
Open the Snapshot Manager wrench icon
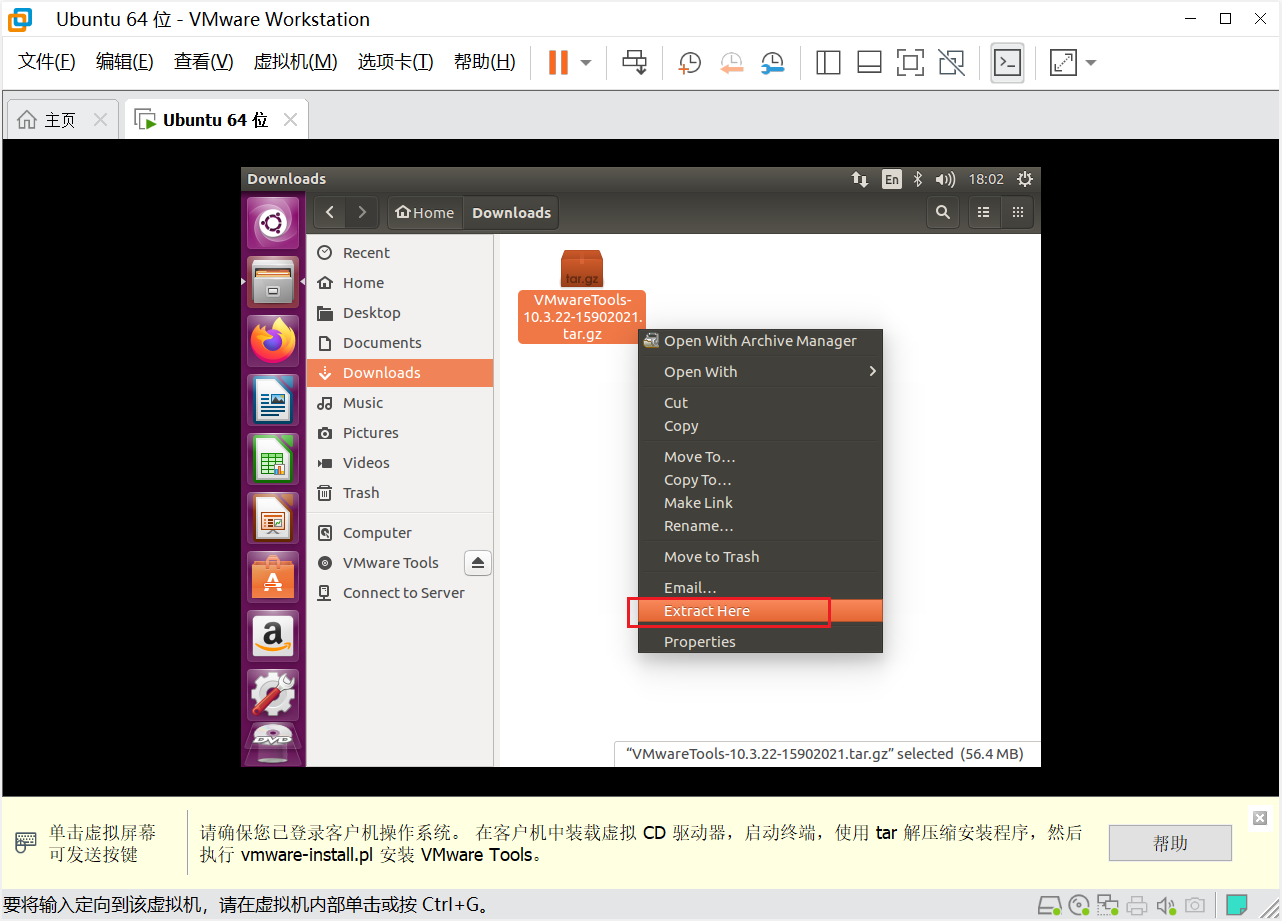point(772,62)
